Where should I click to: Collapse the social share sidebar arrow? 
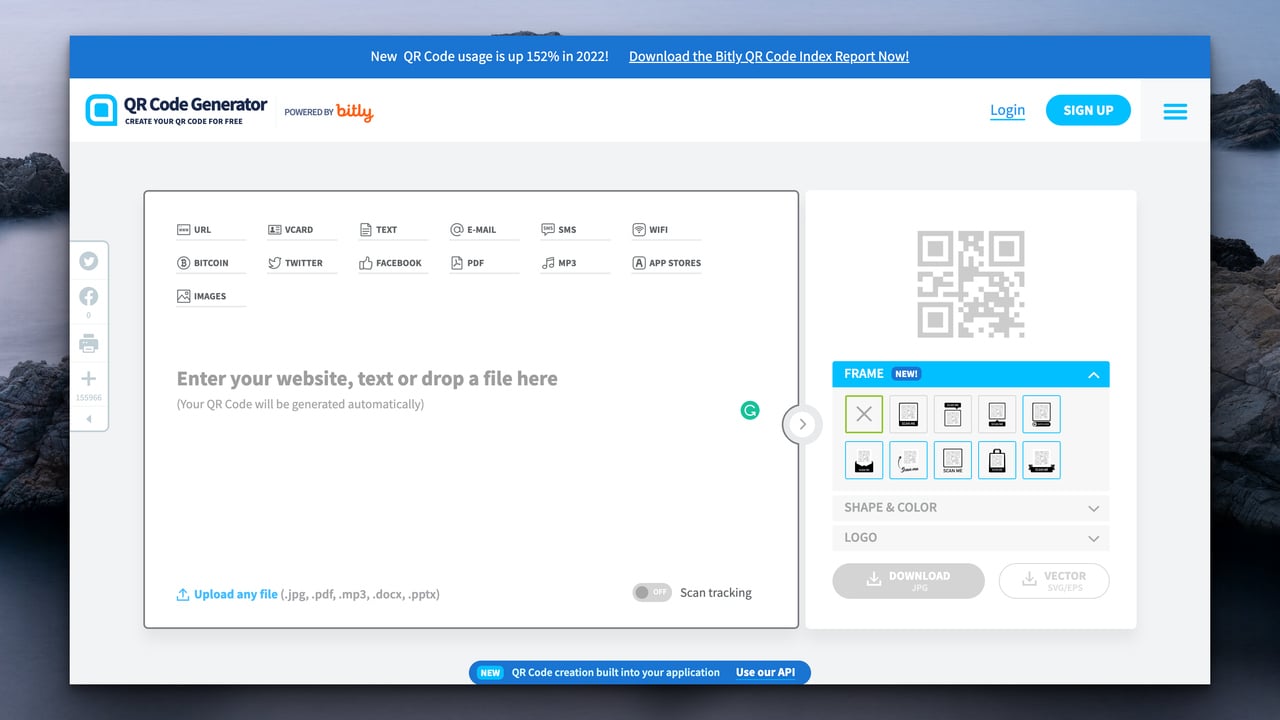pos(89,419)
